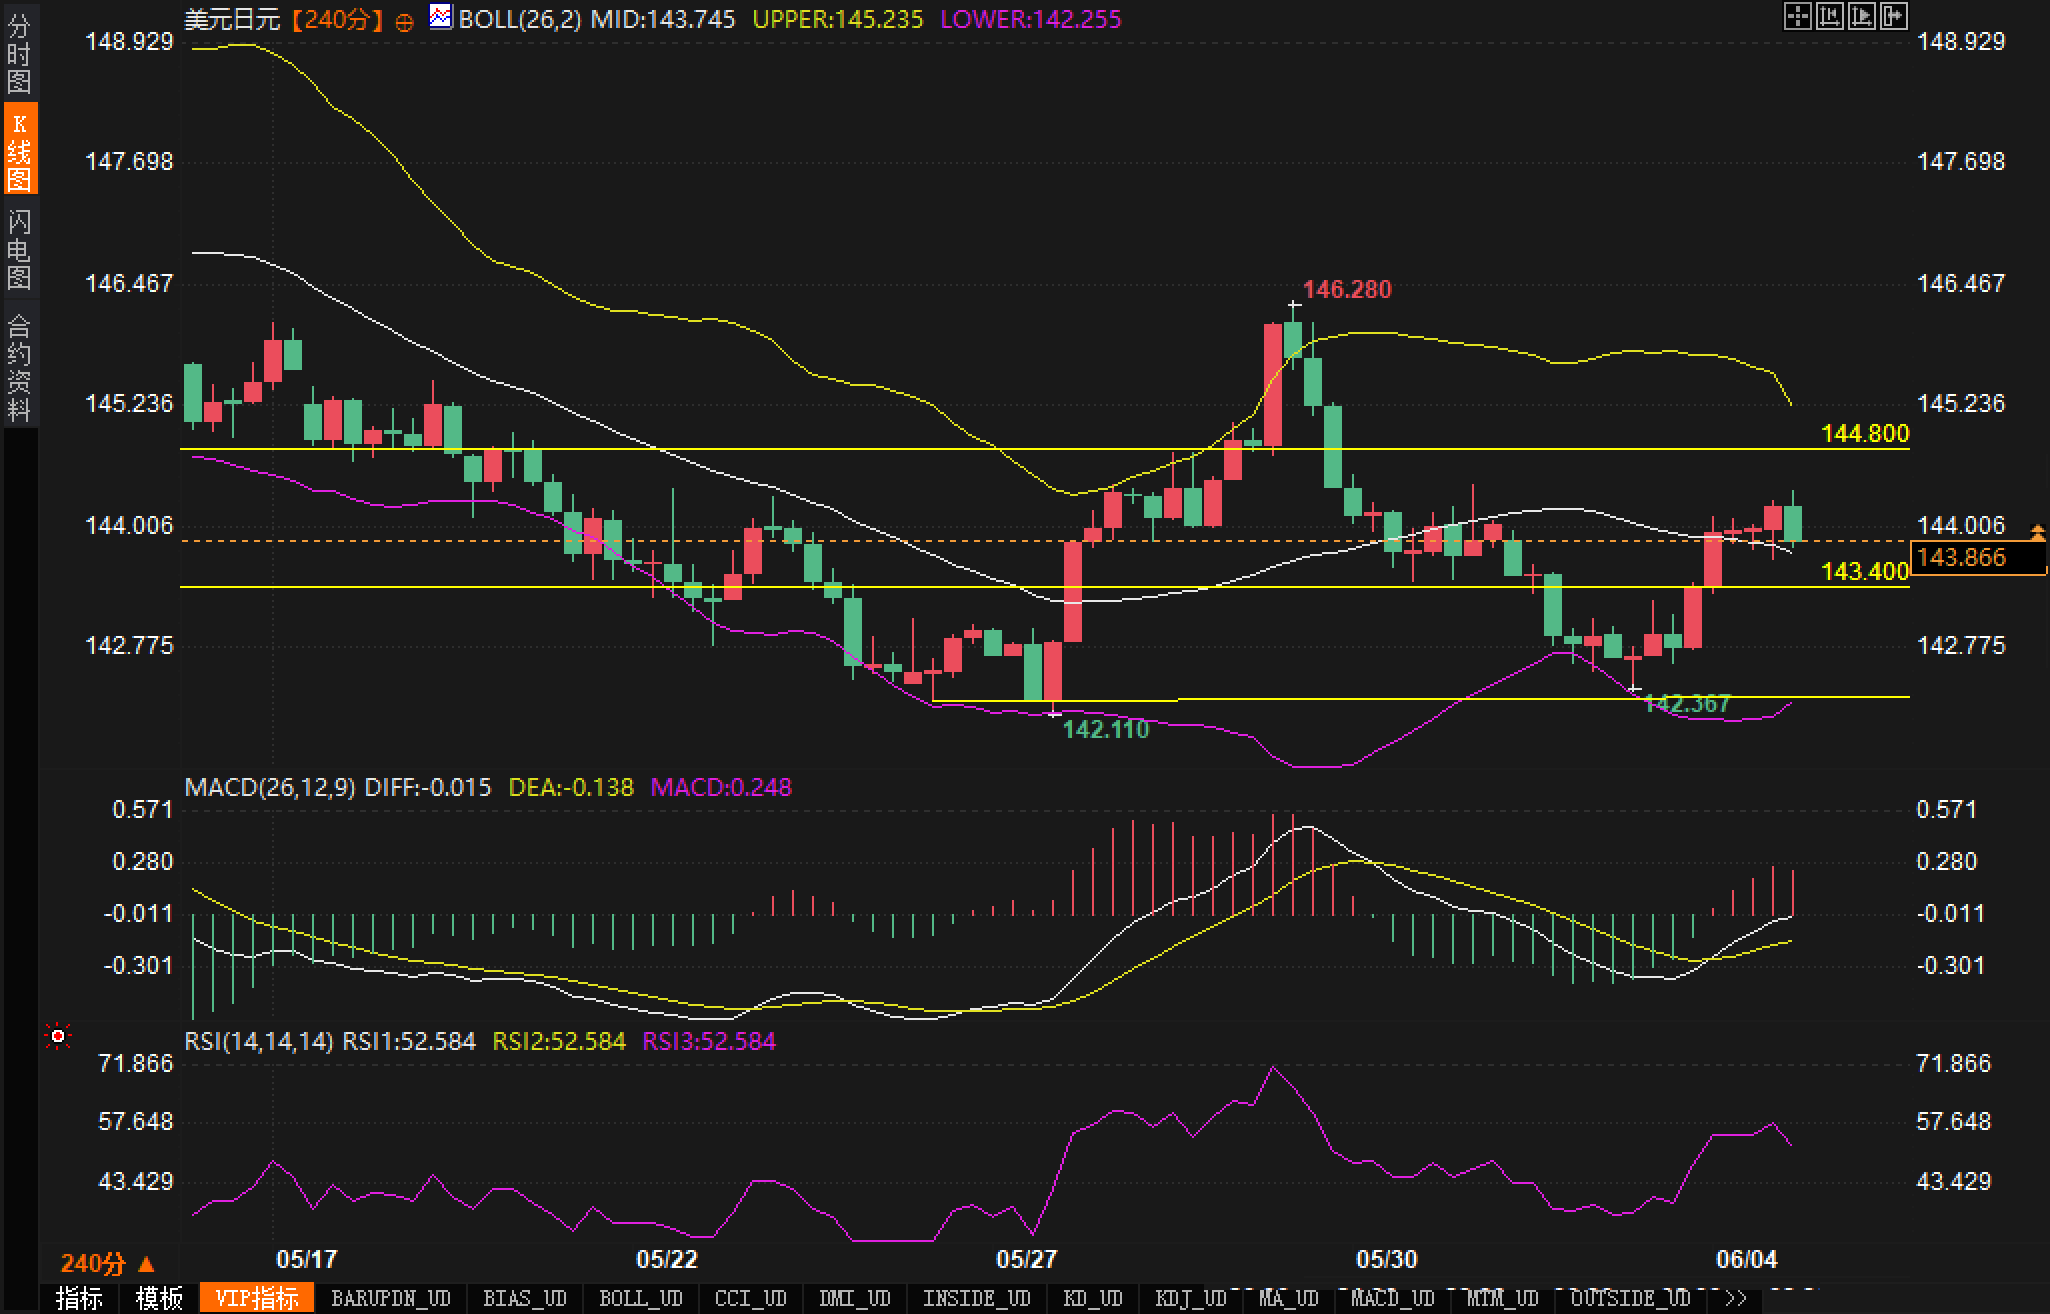The image size is (2050, 1314).
Task: Show more indicators with the >> arrow
Action: coord(1736,1298)
